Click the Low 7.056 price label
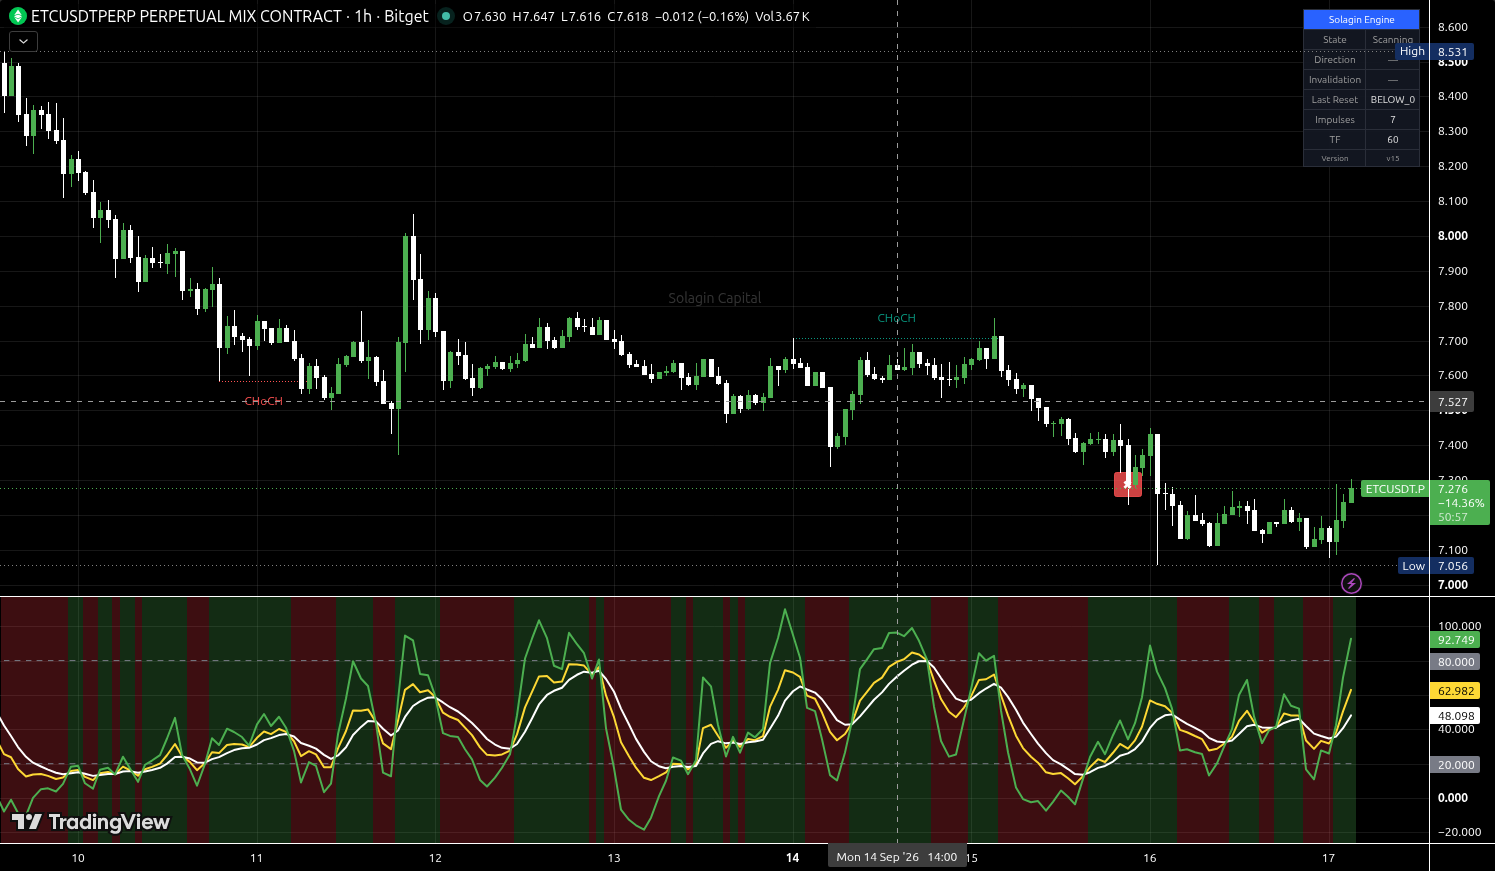Viewport: 1495px width, 871px height. (1435, 566)
